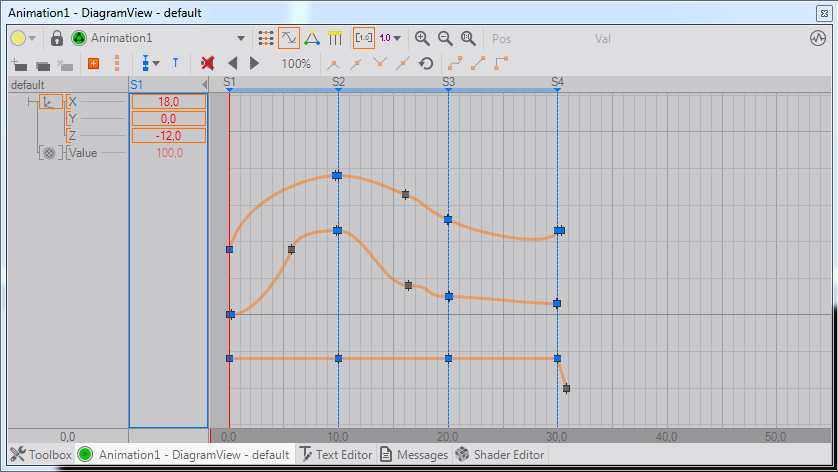Click the red X delete keyframe icon
Screen dimensions: 838x472
pos(208,63)
